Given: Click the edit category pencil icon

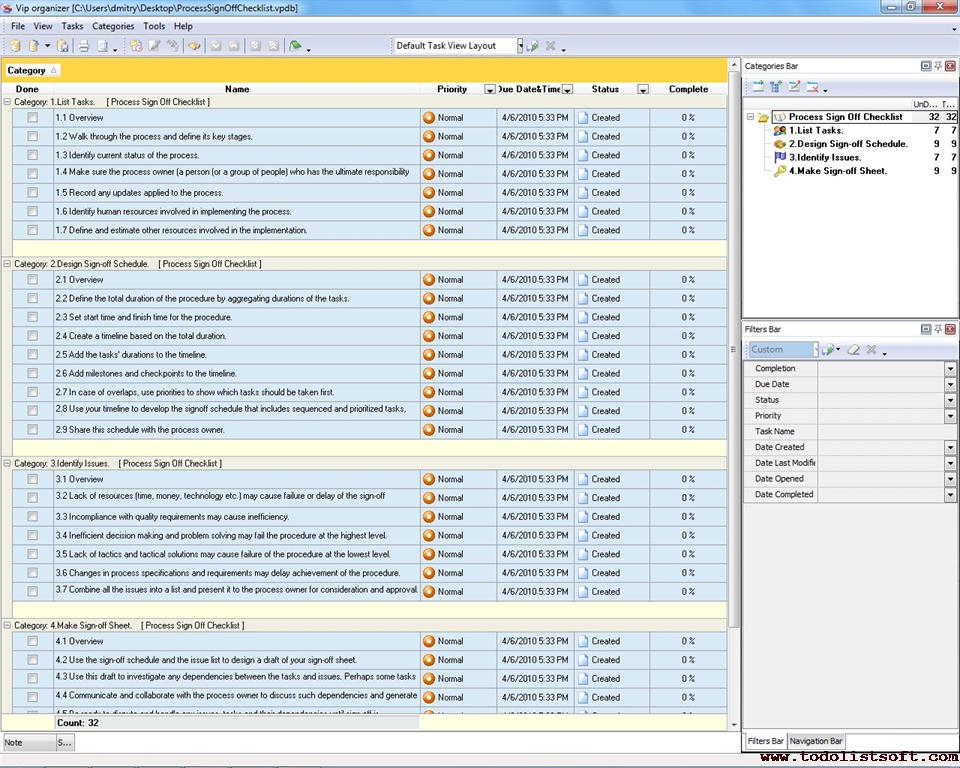Looking at the screenshot, I should point(794,87).
